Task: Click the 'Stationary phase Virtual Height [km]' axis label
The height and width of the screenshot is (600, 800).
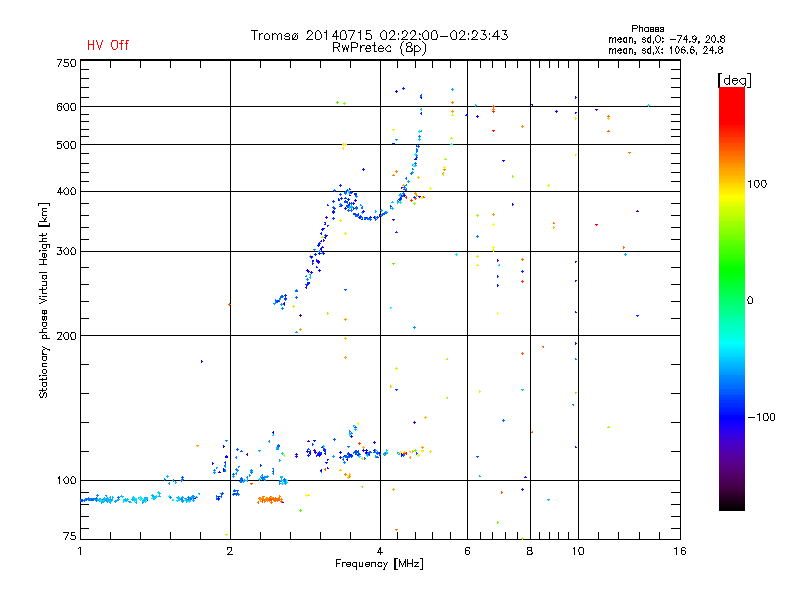Action: pyautogui.click(x=44, y=300)
